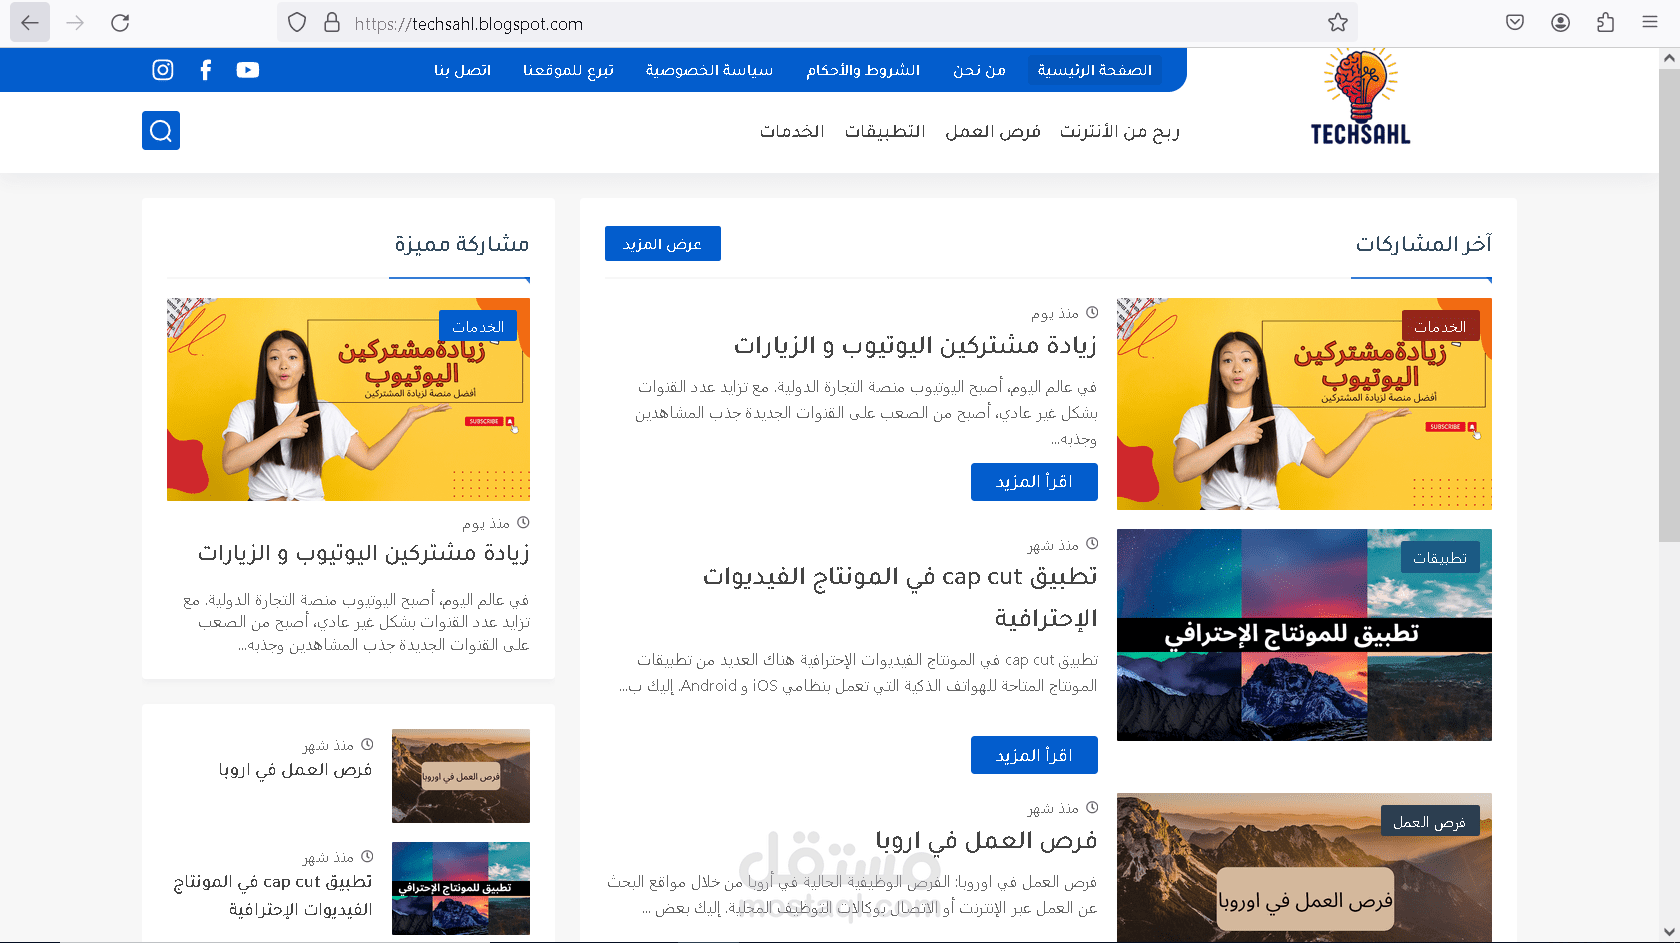Click the cap cut montage app thumbnail
The image size is (1680, 943).
(1304, 635)
